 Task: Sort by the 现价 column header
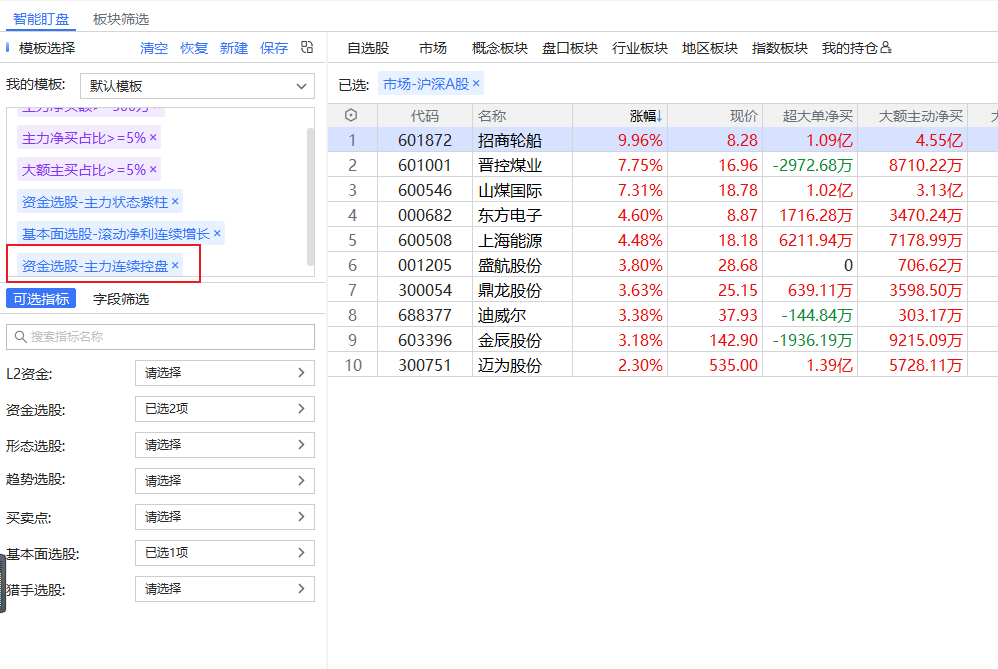pos(715,116)
